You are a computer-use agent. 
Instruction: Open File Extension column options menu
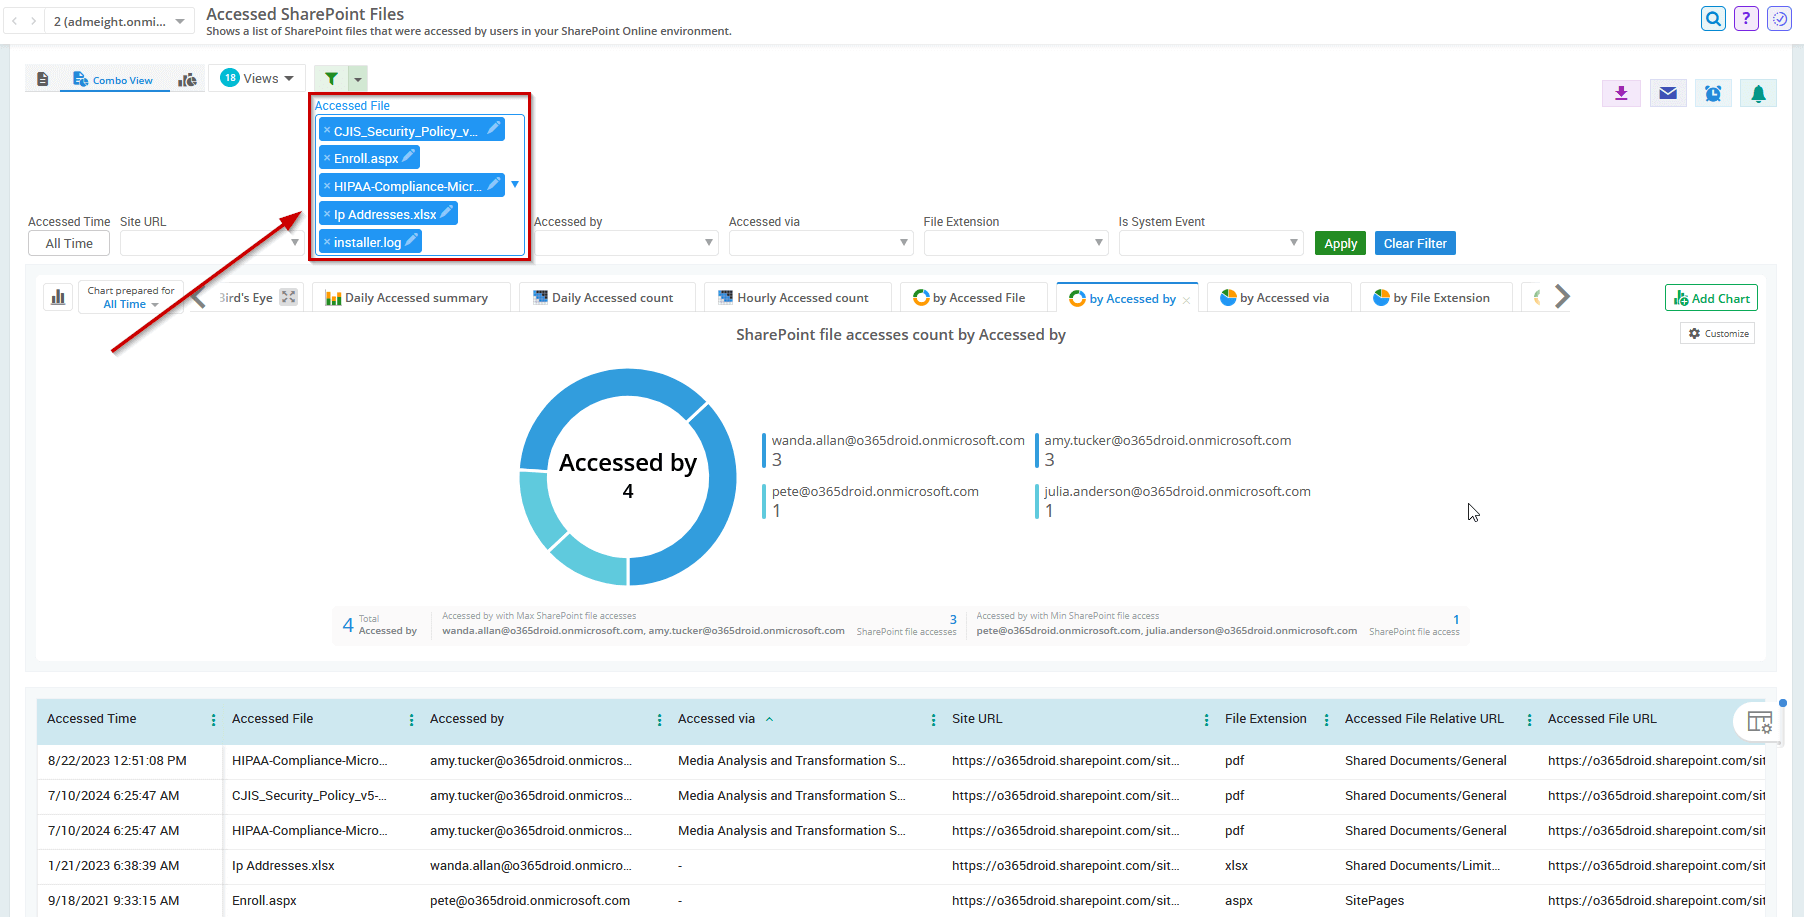click(1326, 720)
